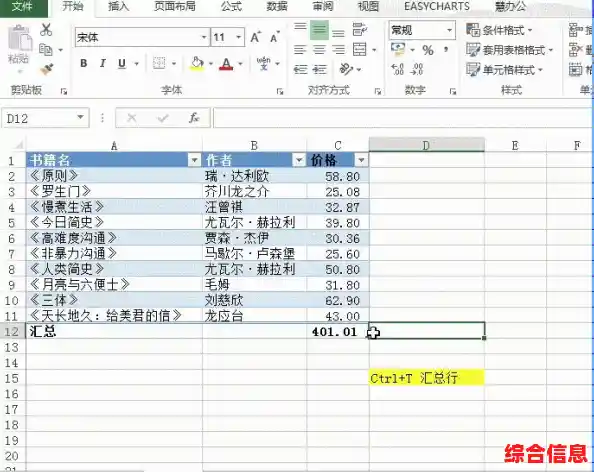This screenshot has width=594, height=472.
Task: Click the Format Painter brush icon
Action: (x=47, y=69)
